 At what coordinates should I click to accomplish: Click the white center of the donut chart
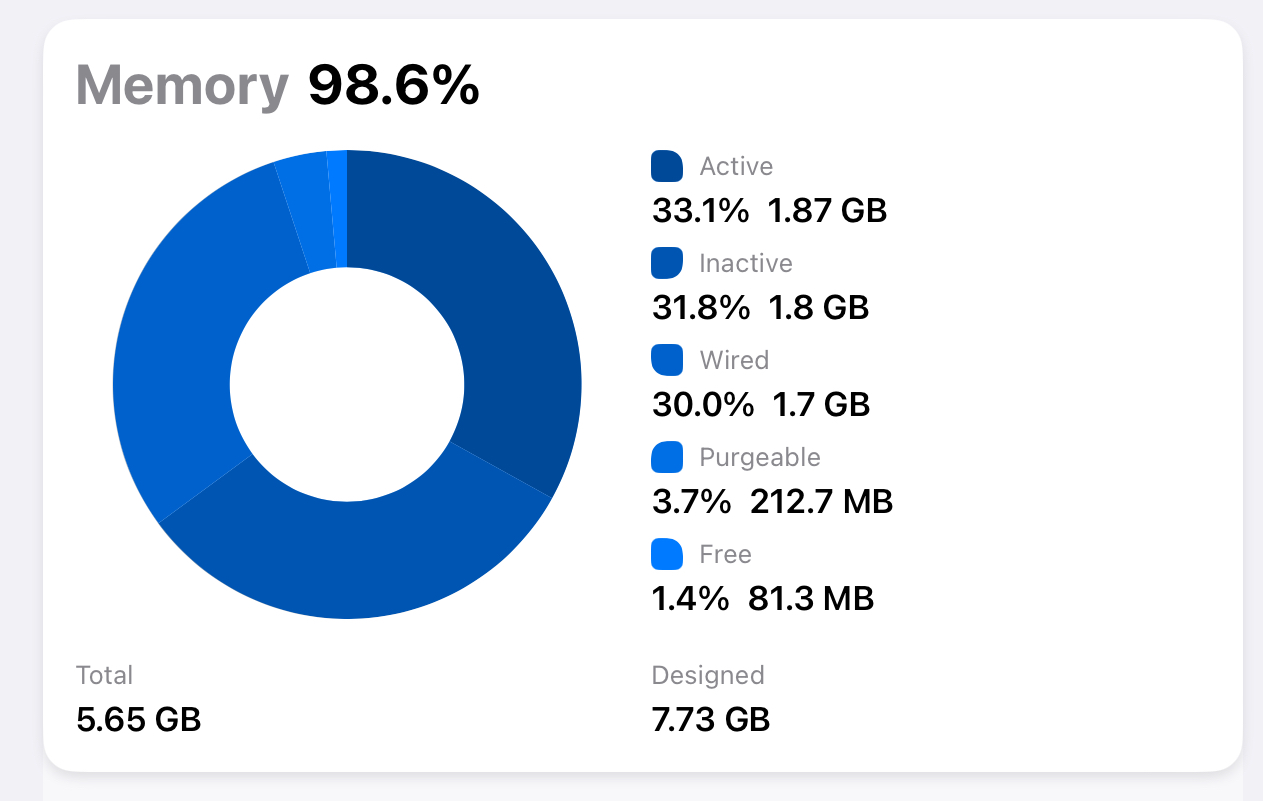click(x=347, y=384)
